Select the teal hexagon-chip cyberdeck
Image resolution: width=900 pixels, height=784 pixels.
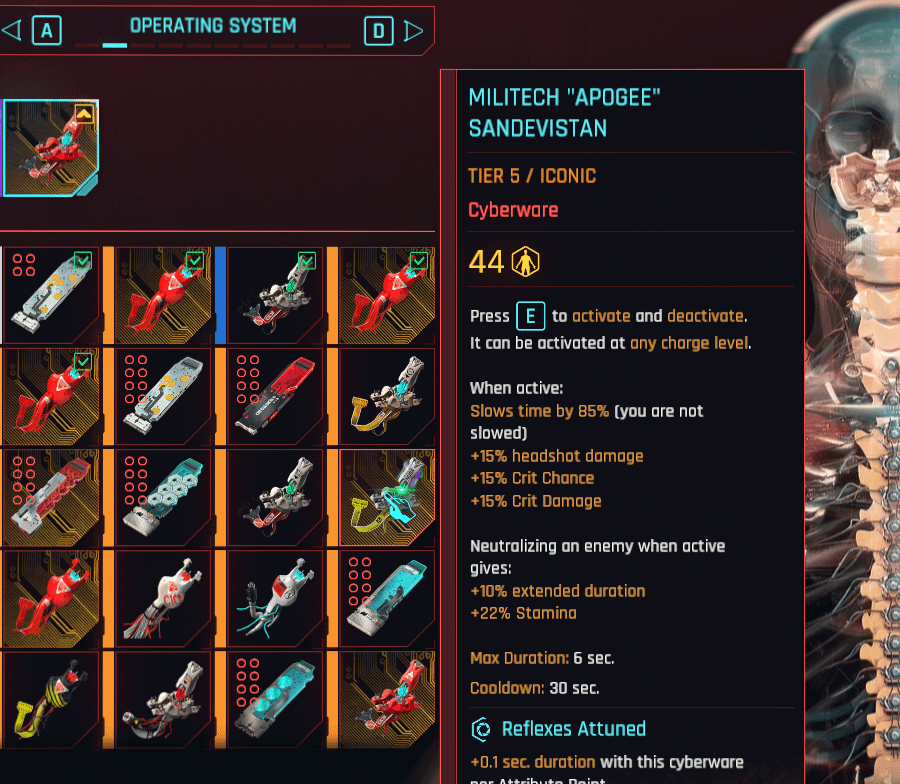pyautogui.click(x=162, y=497)
